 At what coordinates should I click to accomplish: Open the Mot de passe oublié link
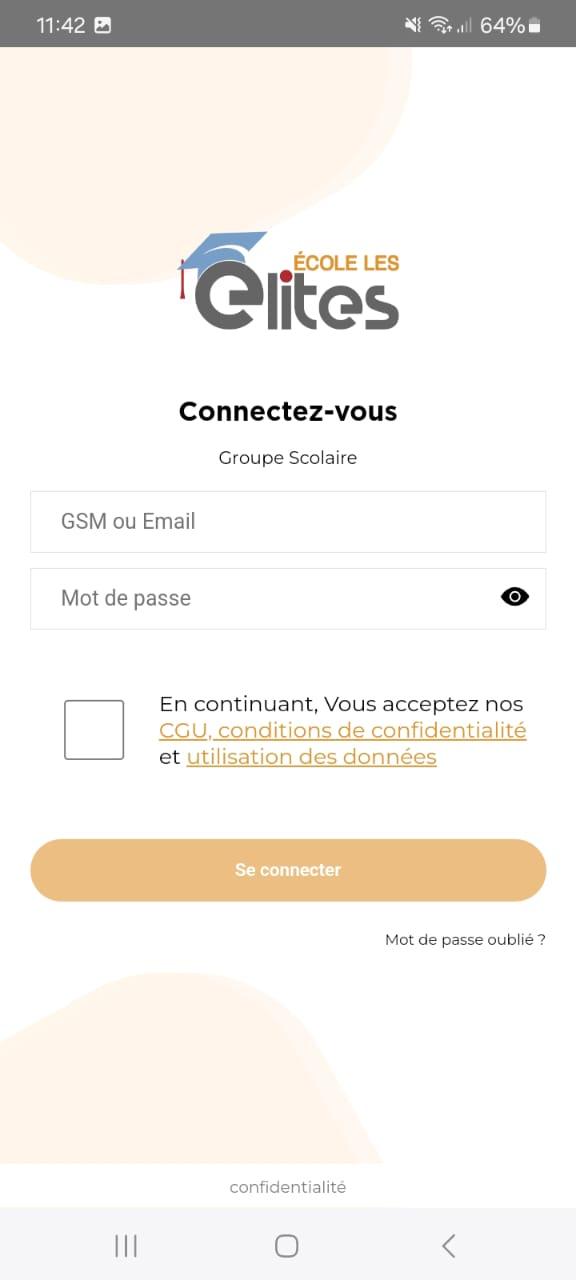465,940
